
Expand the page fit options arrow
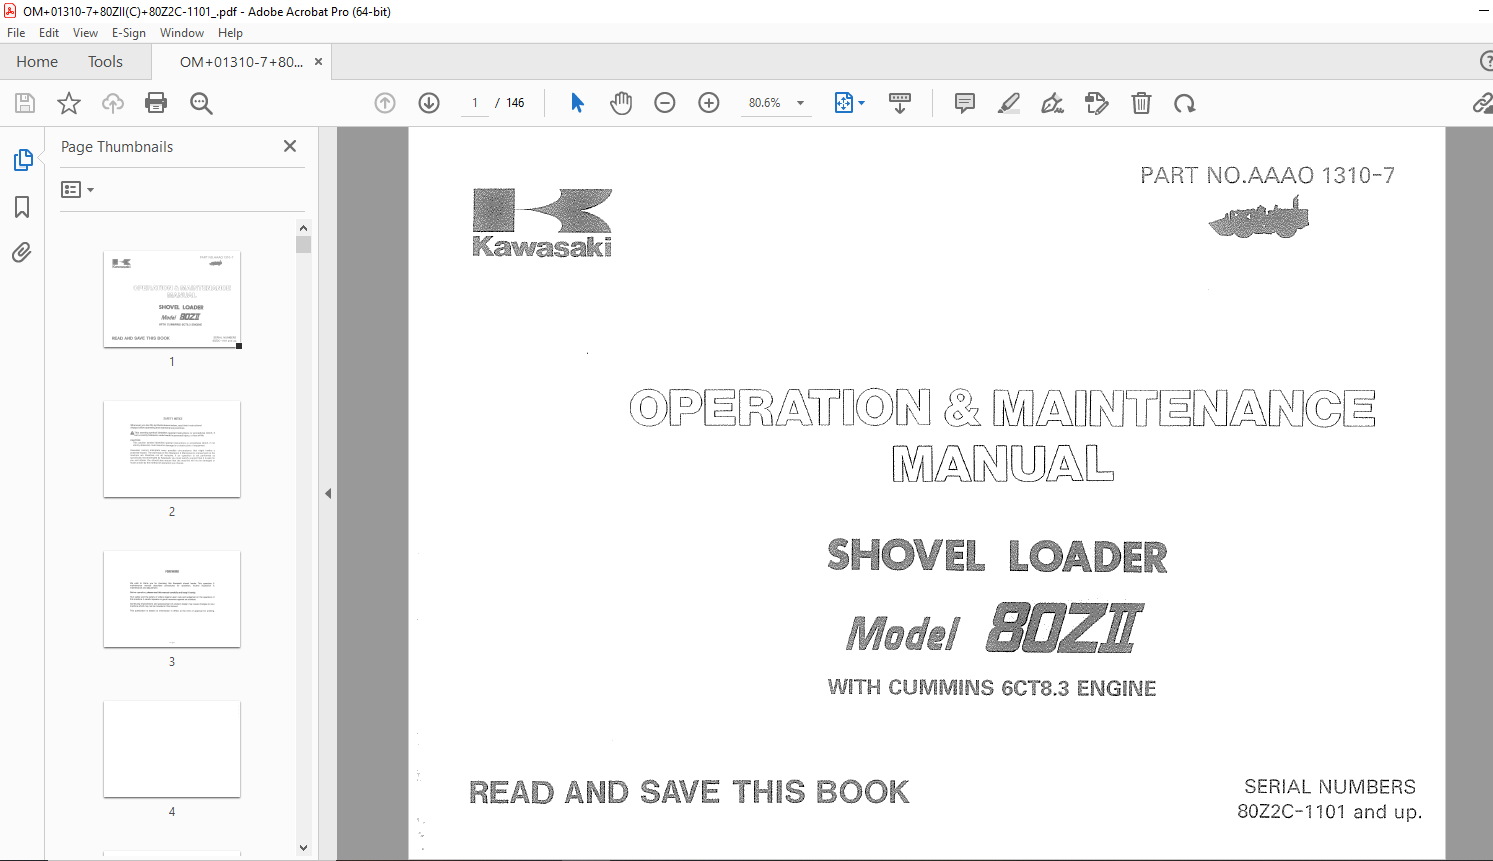[862, 103]
